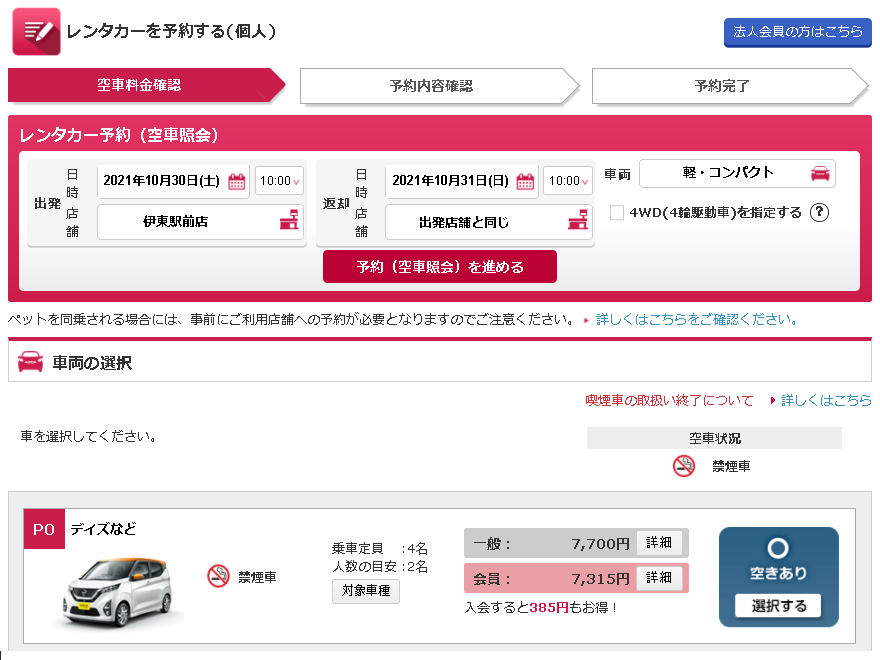Open the 軽・コンパクト vehicle type selector
Screen dimensions: 880x660
click(736, 173)
